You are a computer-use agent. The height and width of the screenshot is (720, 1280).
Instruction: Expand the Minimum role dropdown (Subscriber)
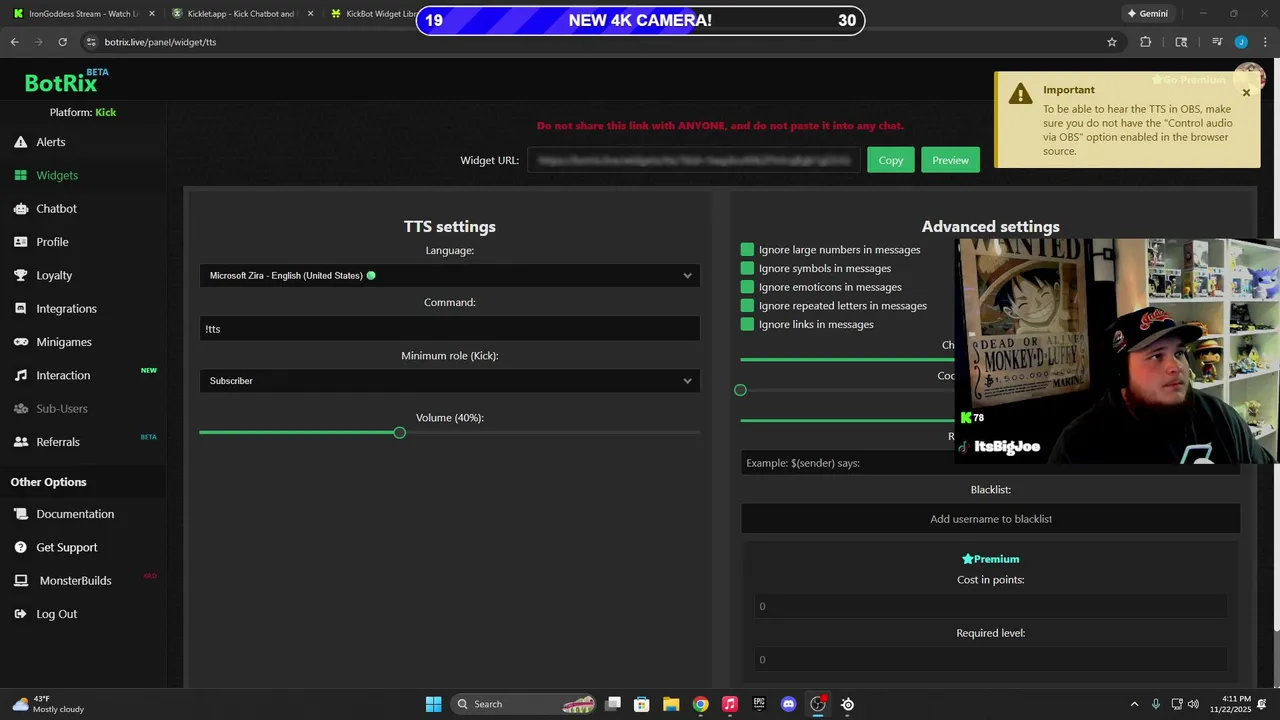click(450, 381)
